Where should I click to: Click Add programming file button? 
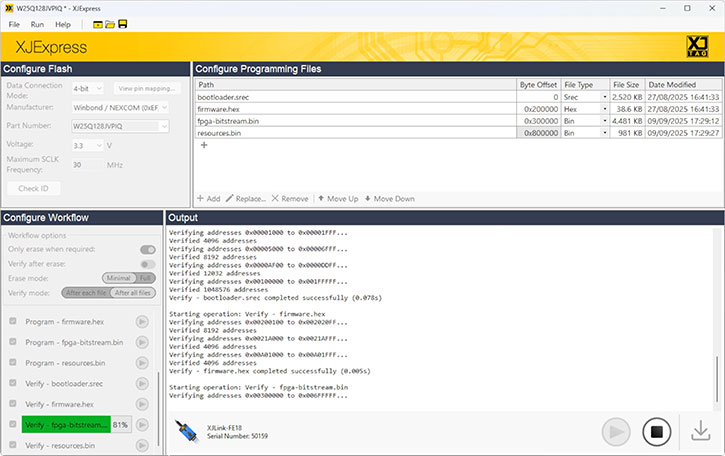[209, 199]
